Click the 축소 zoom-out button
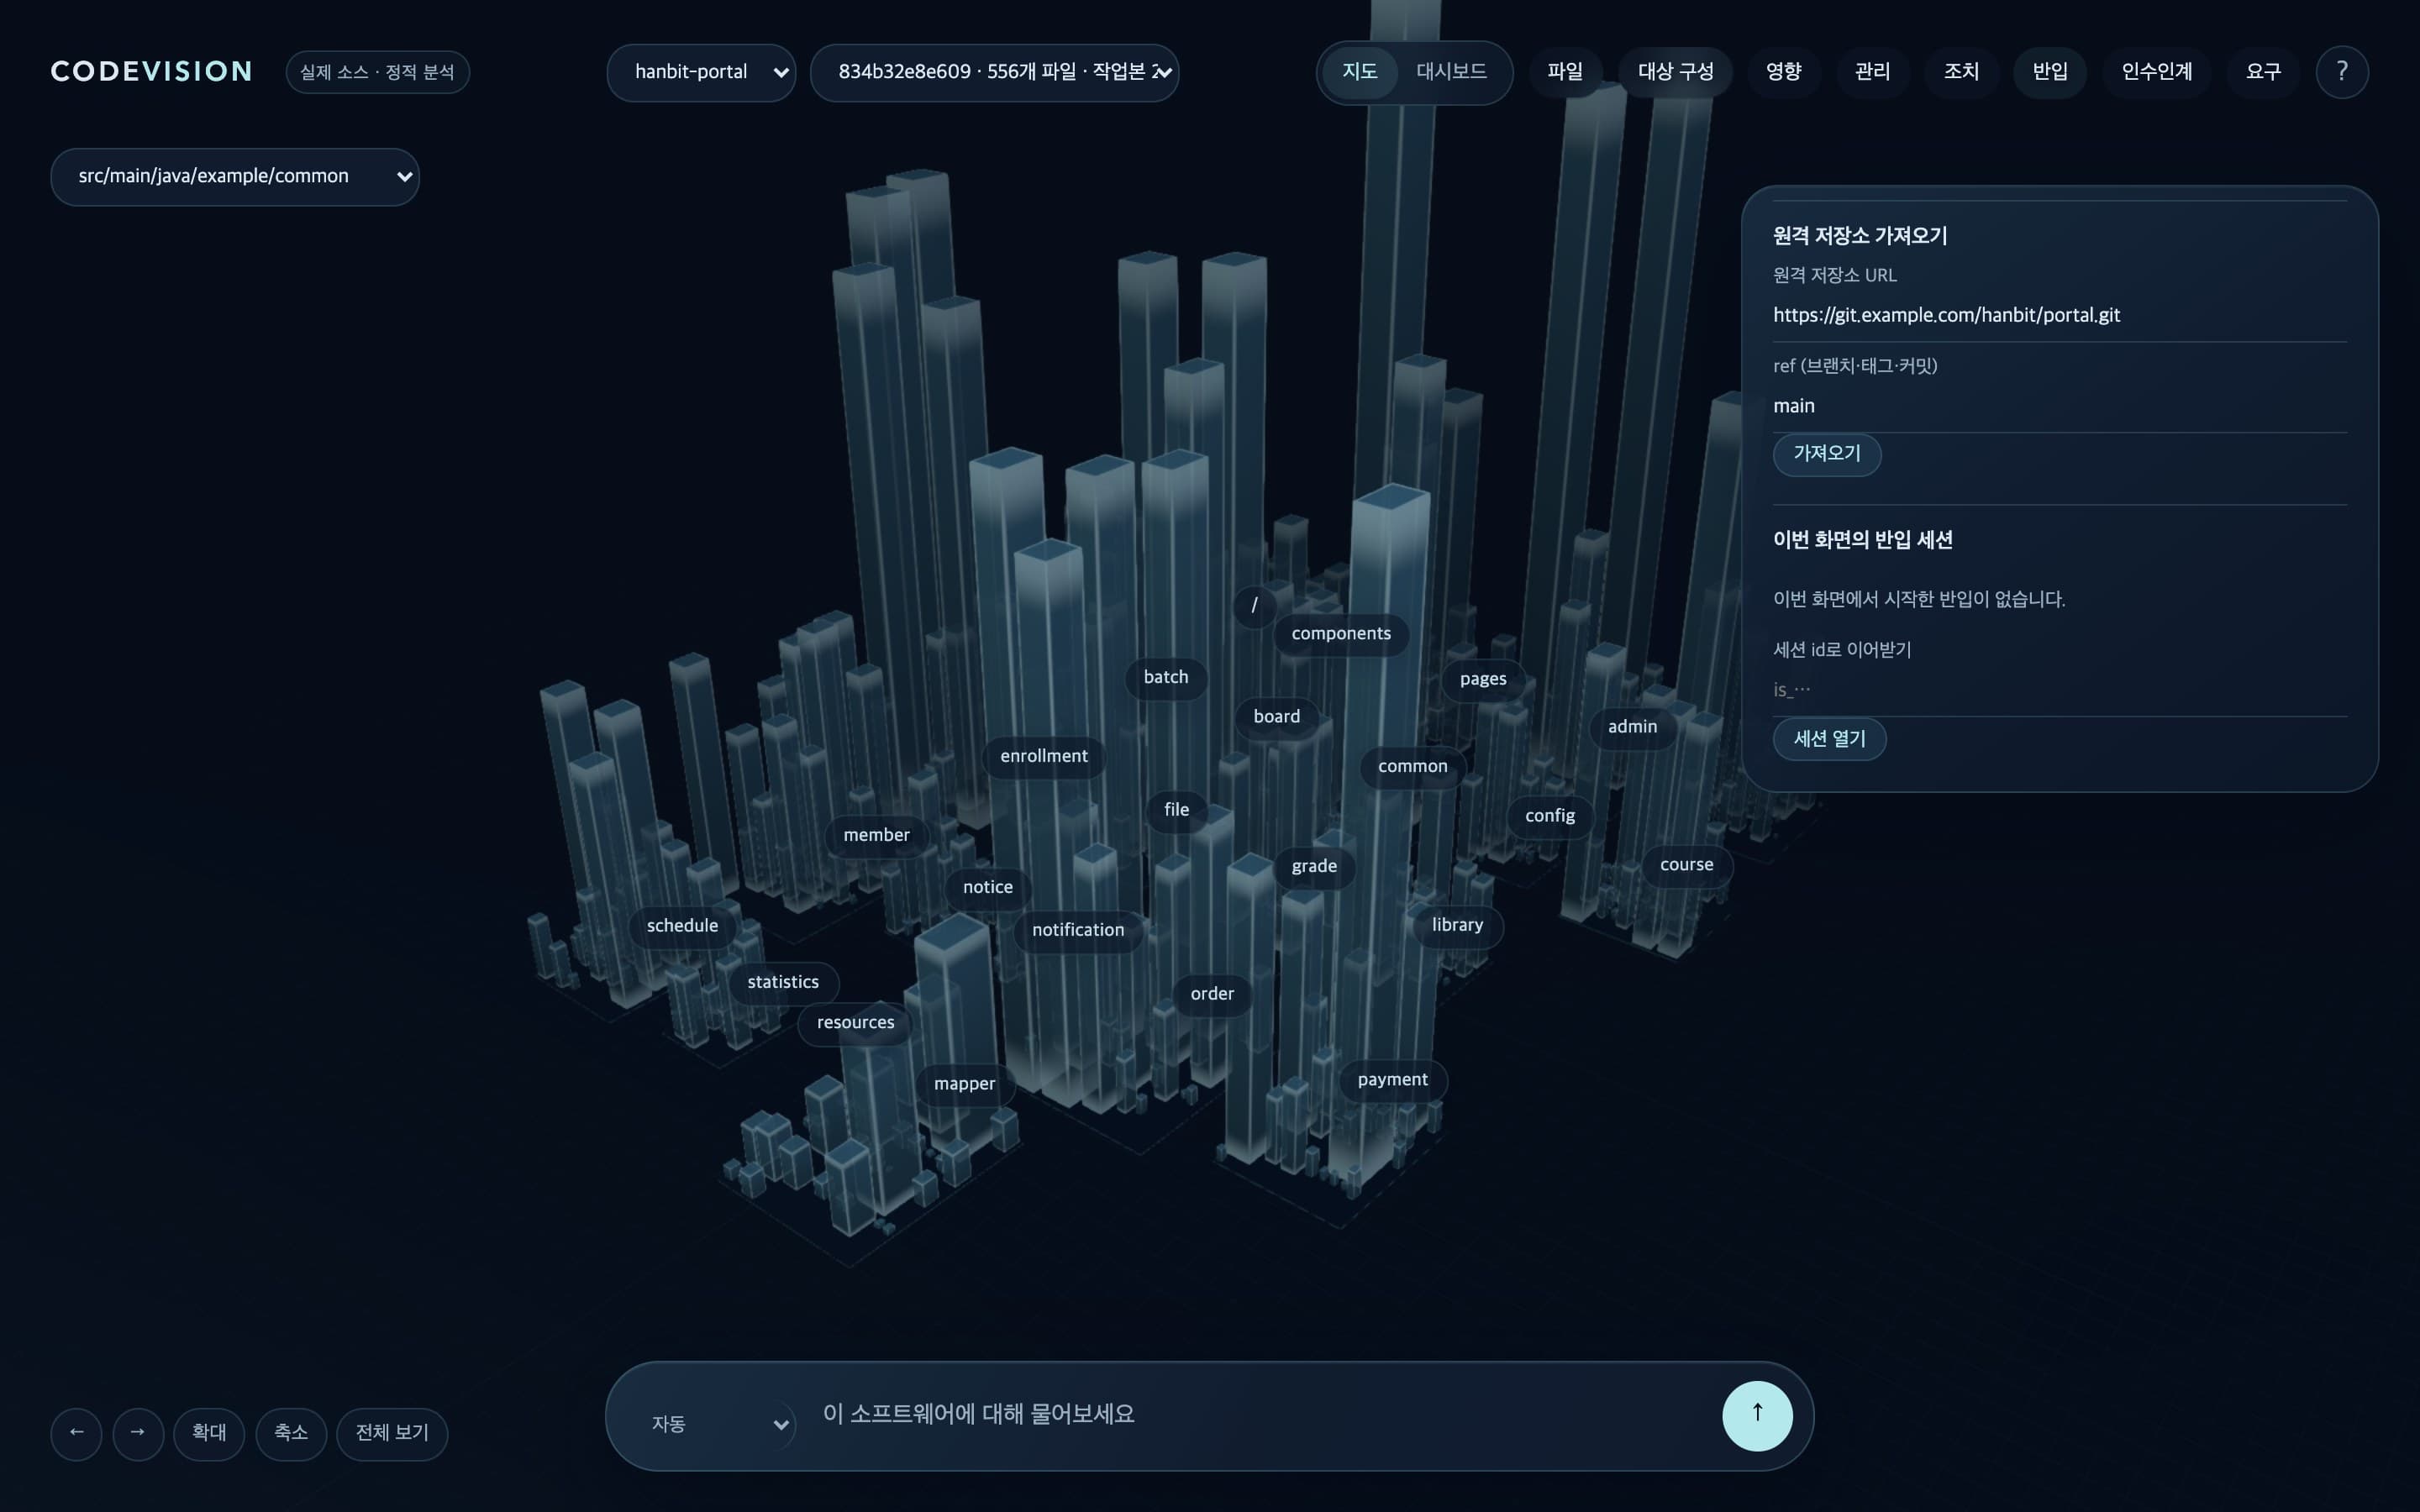 click(291, 1433)
